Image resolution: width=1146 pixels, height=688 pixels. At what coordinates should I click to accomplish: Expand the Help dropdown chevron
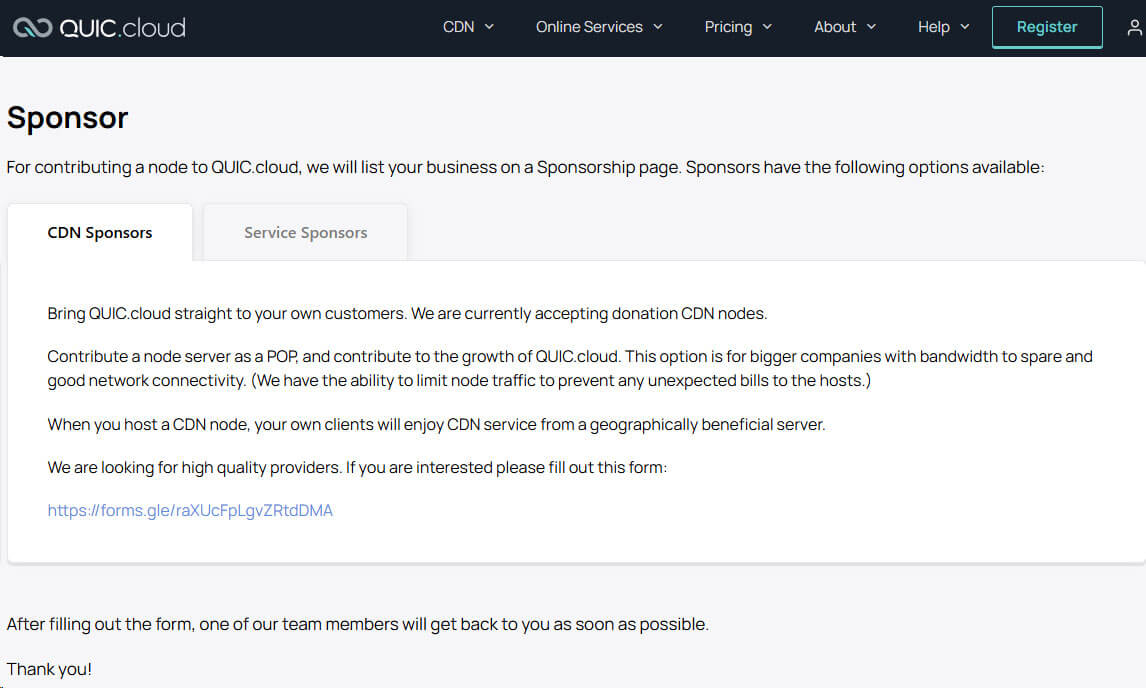click(x=965, y=27)
